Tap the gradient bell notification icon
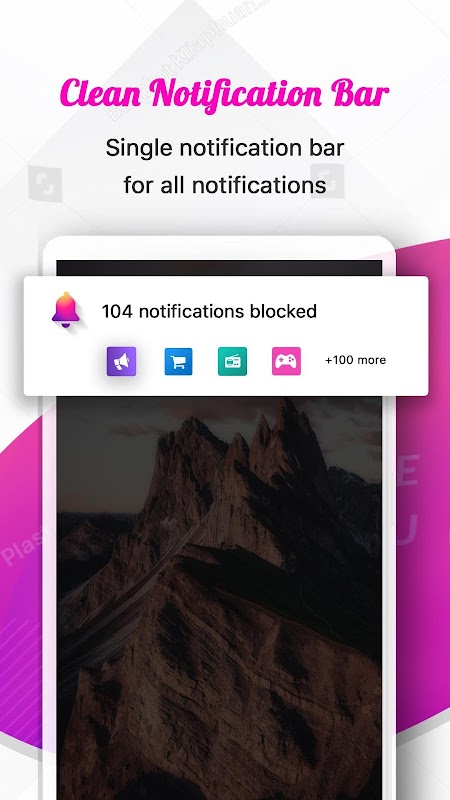 coord(66,310)
